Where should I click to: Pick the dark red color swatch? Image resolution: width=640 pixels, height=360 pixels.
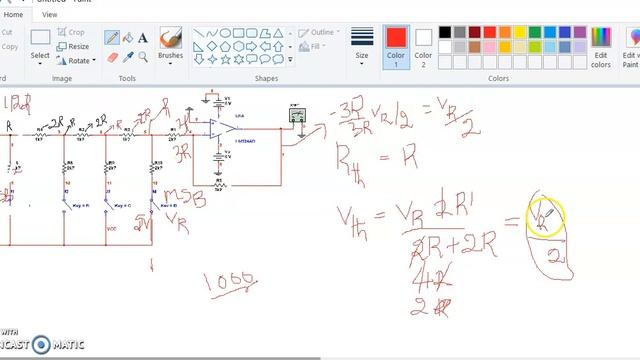pyautogui.click(x=475, y=32)
